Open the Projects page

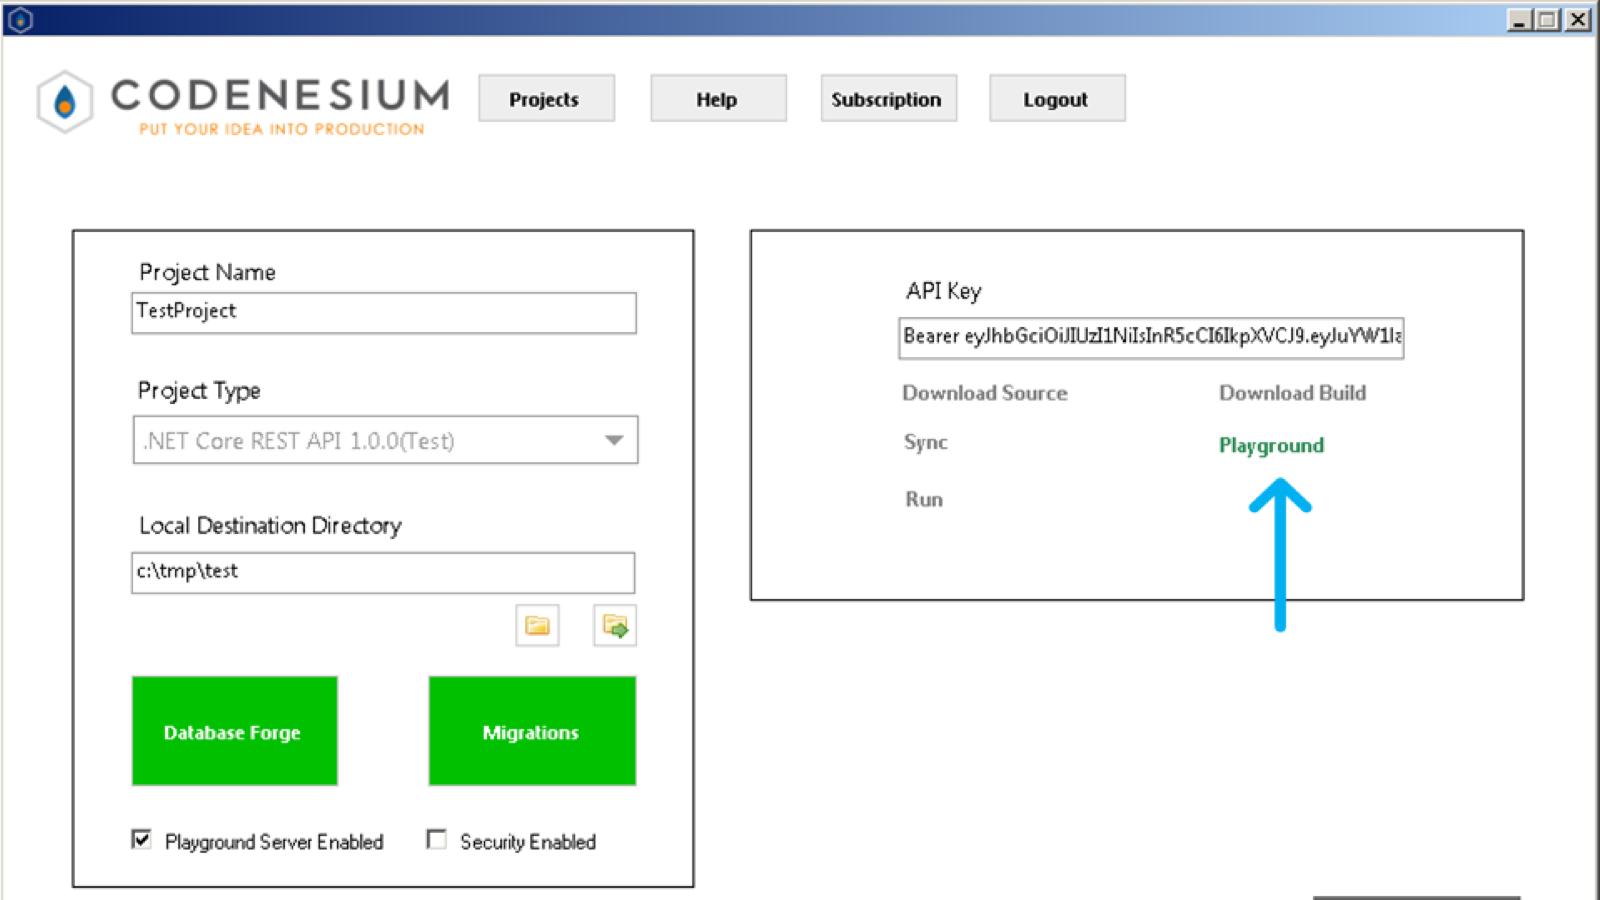point(545,98)
